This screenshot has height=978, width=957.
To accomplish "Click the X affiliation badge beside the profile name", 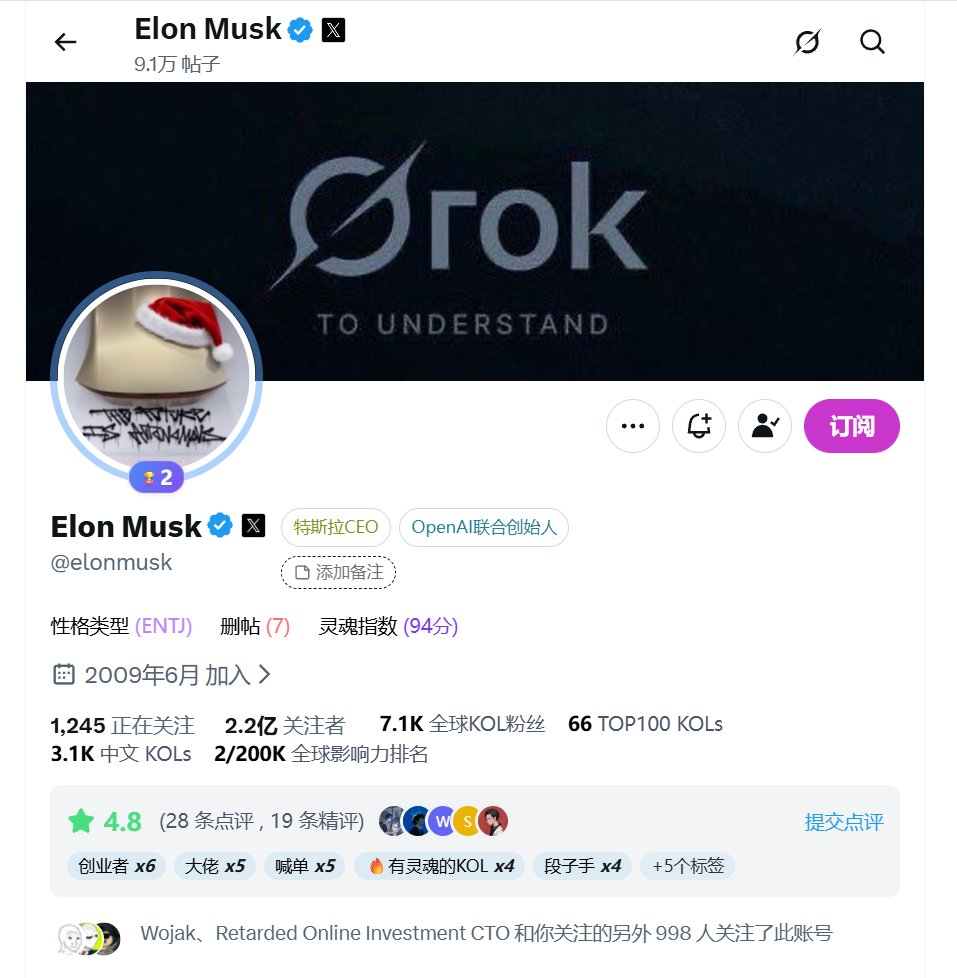I will [253, 526].
